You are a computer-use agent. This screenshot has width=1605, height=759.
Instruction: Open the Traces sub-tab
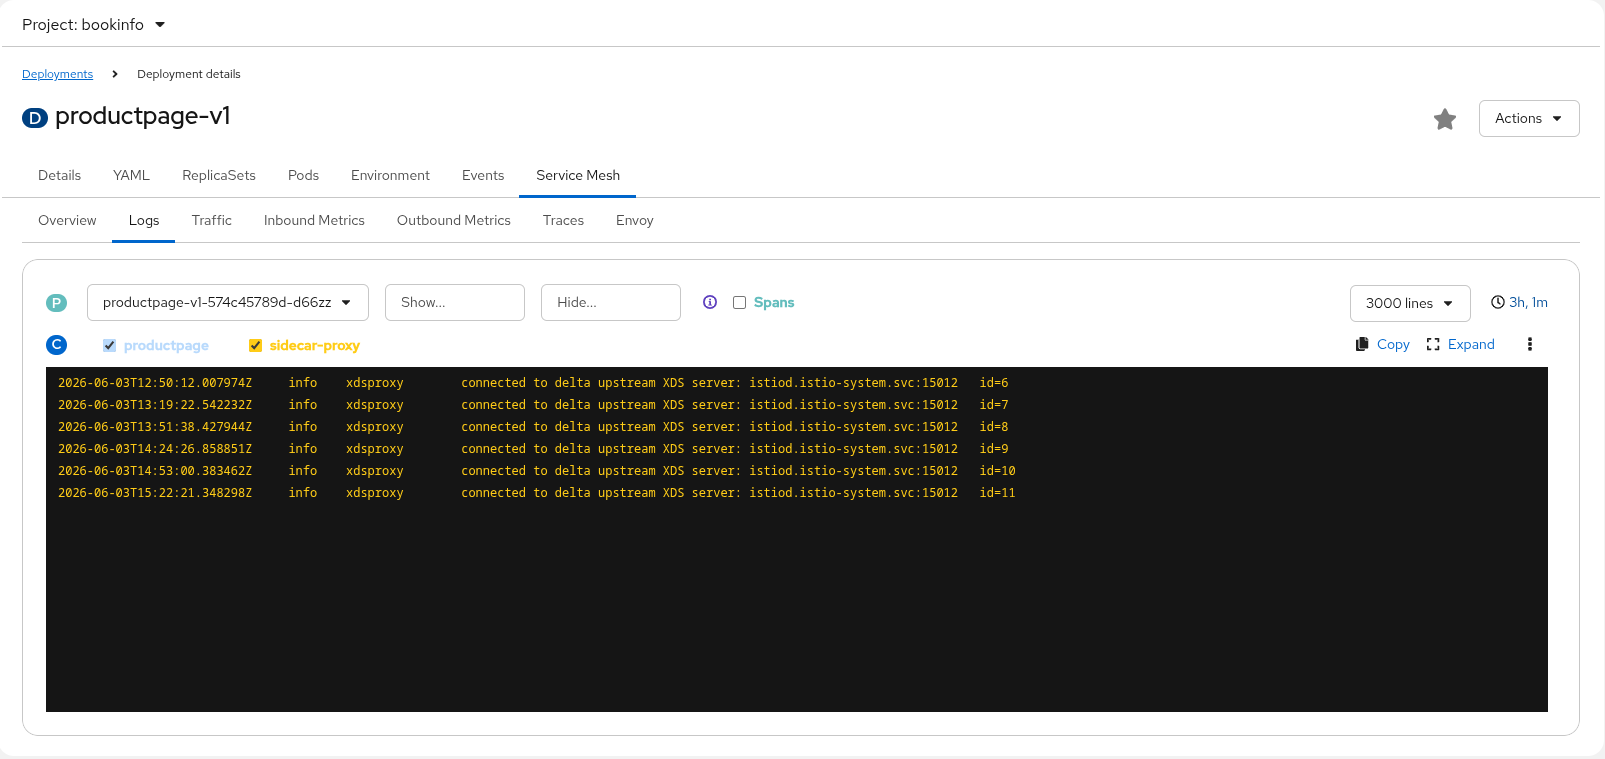coord(563,220)
